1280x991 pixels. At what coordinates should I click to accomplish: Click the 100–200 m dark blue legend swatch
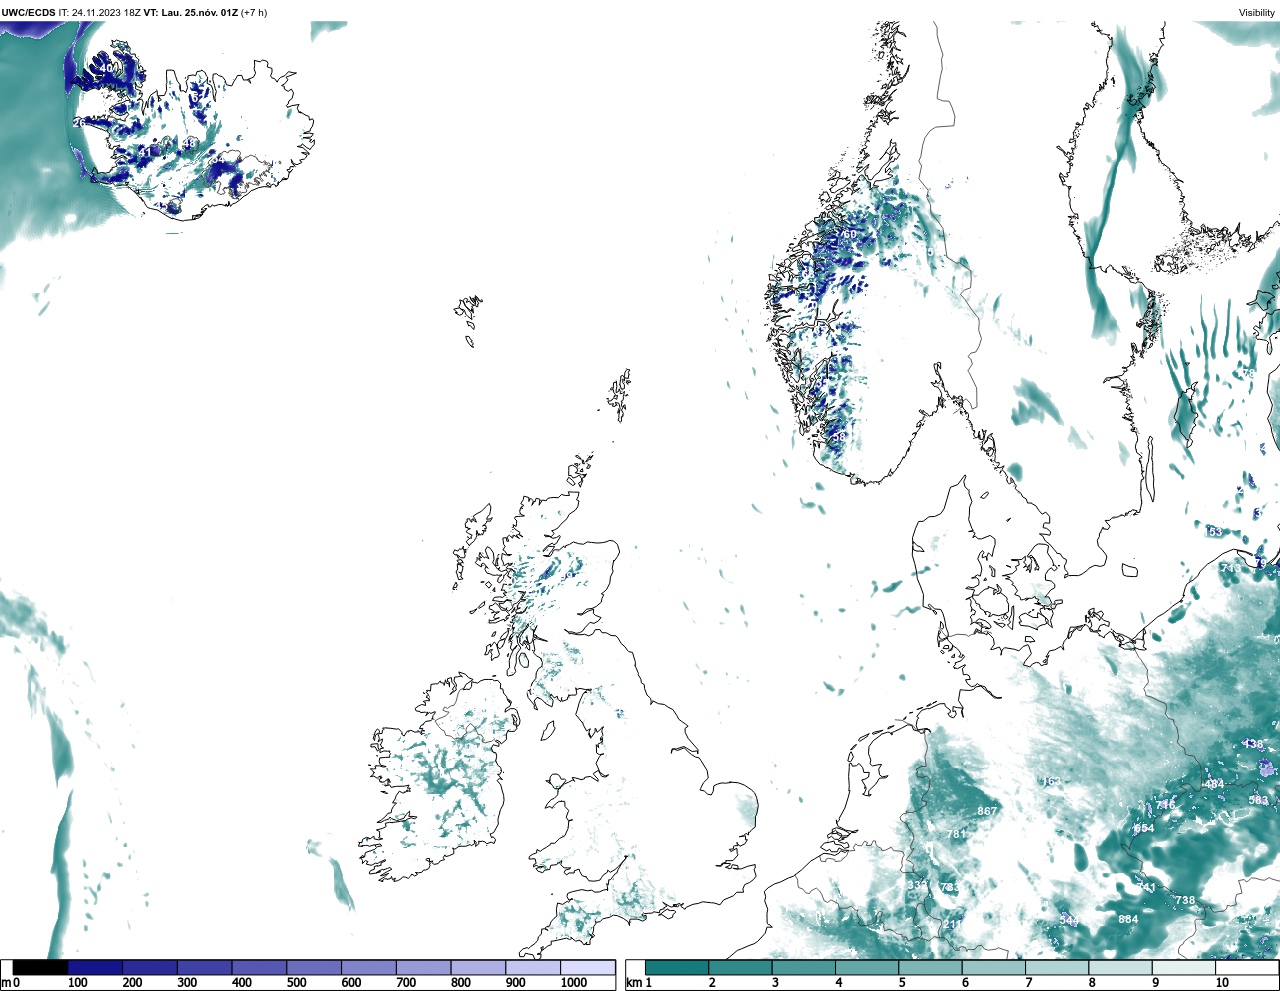point(95,967)
